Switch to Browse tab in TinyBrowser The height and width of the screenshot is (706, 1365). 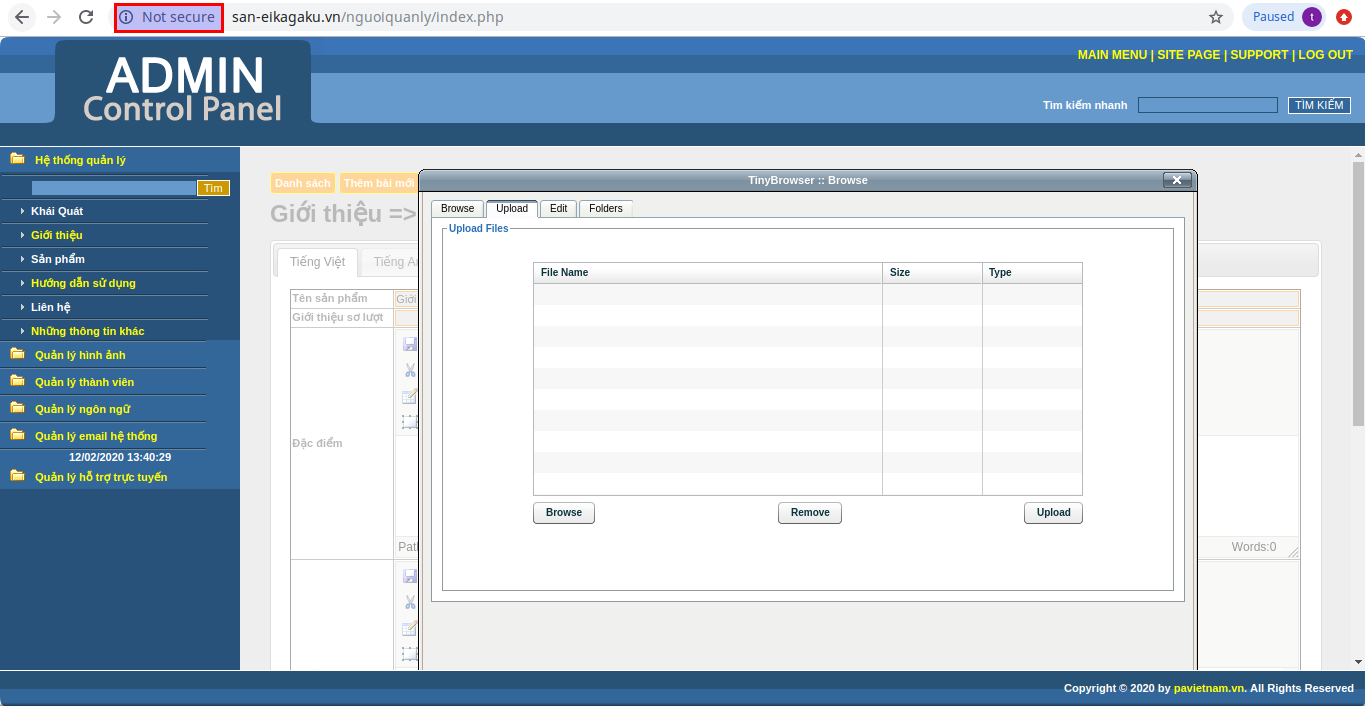tap(458, 209)
